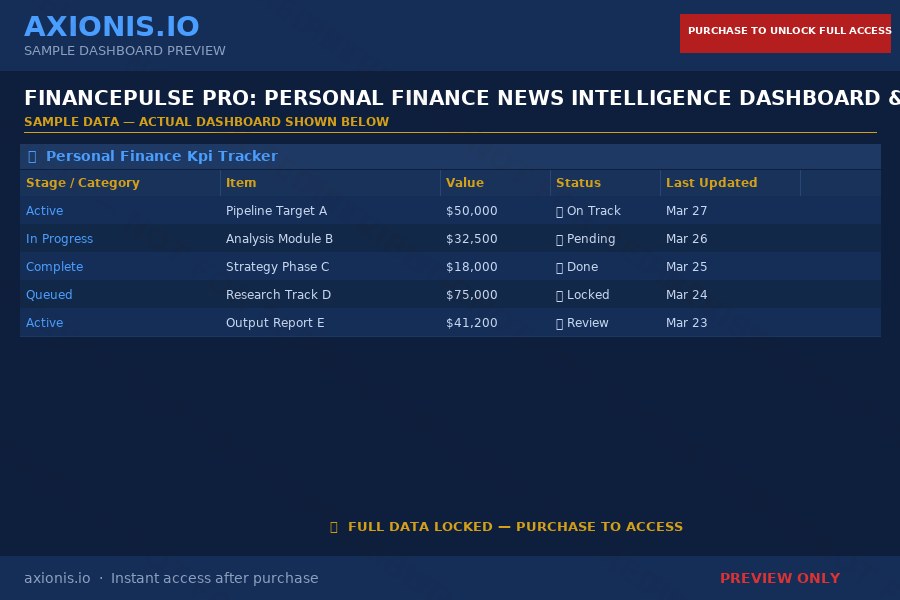Click the On Track status icon
The width and height of the screenshot is (900, 600).
(x=559, y=211)
